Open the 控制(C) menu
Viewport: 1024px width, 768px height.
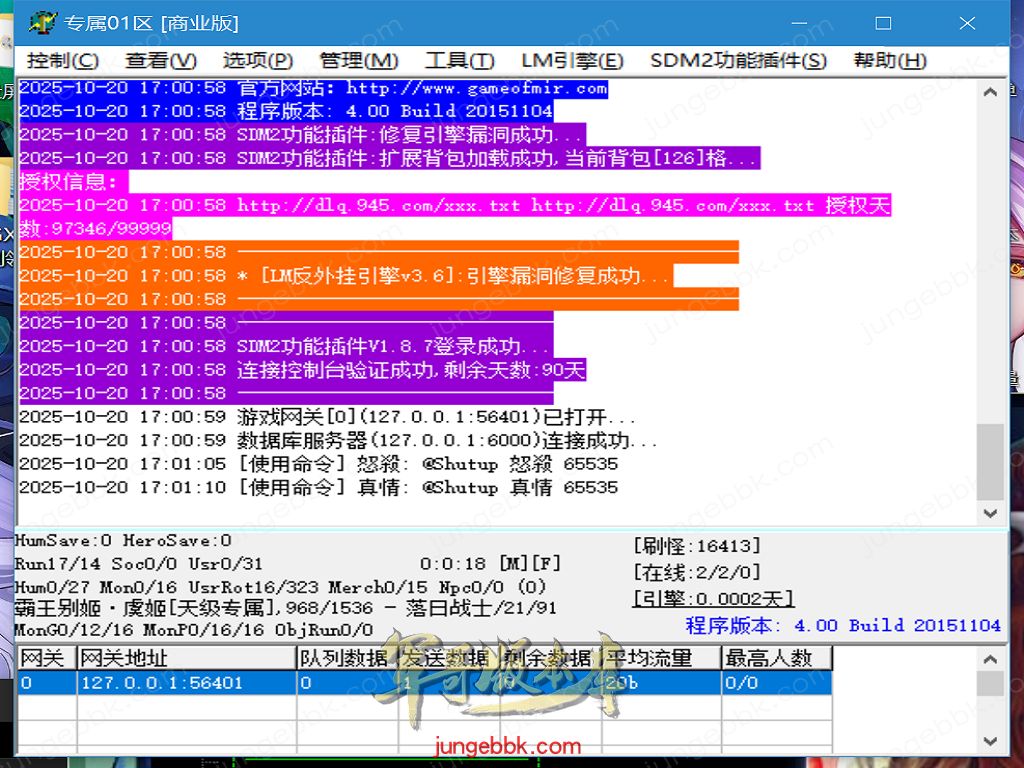(x=62, y=60)
